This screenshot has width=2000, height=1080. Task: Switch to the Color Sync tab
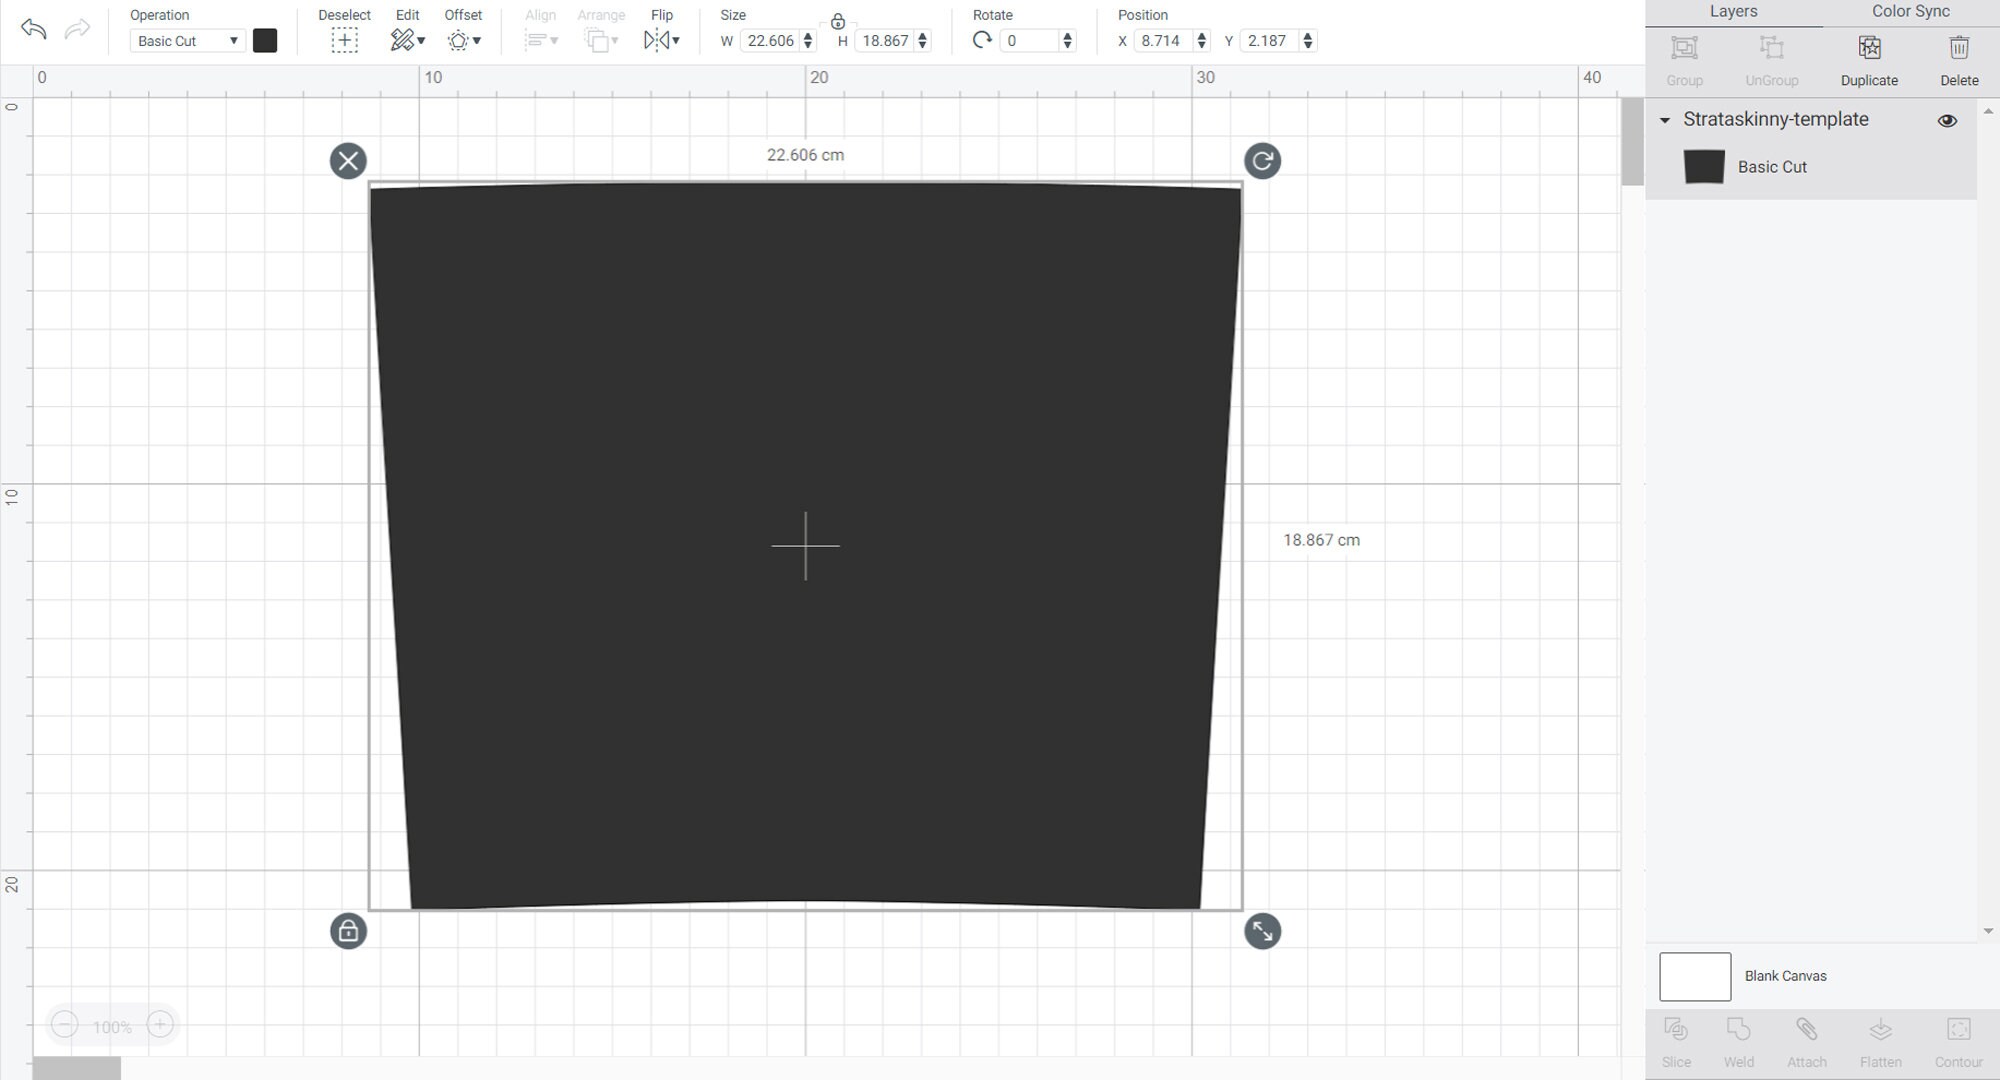tap(1908, 11)
